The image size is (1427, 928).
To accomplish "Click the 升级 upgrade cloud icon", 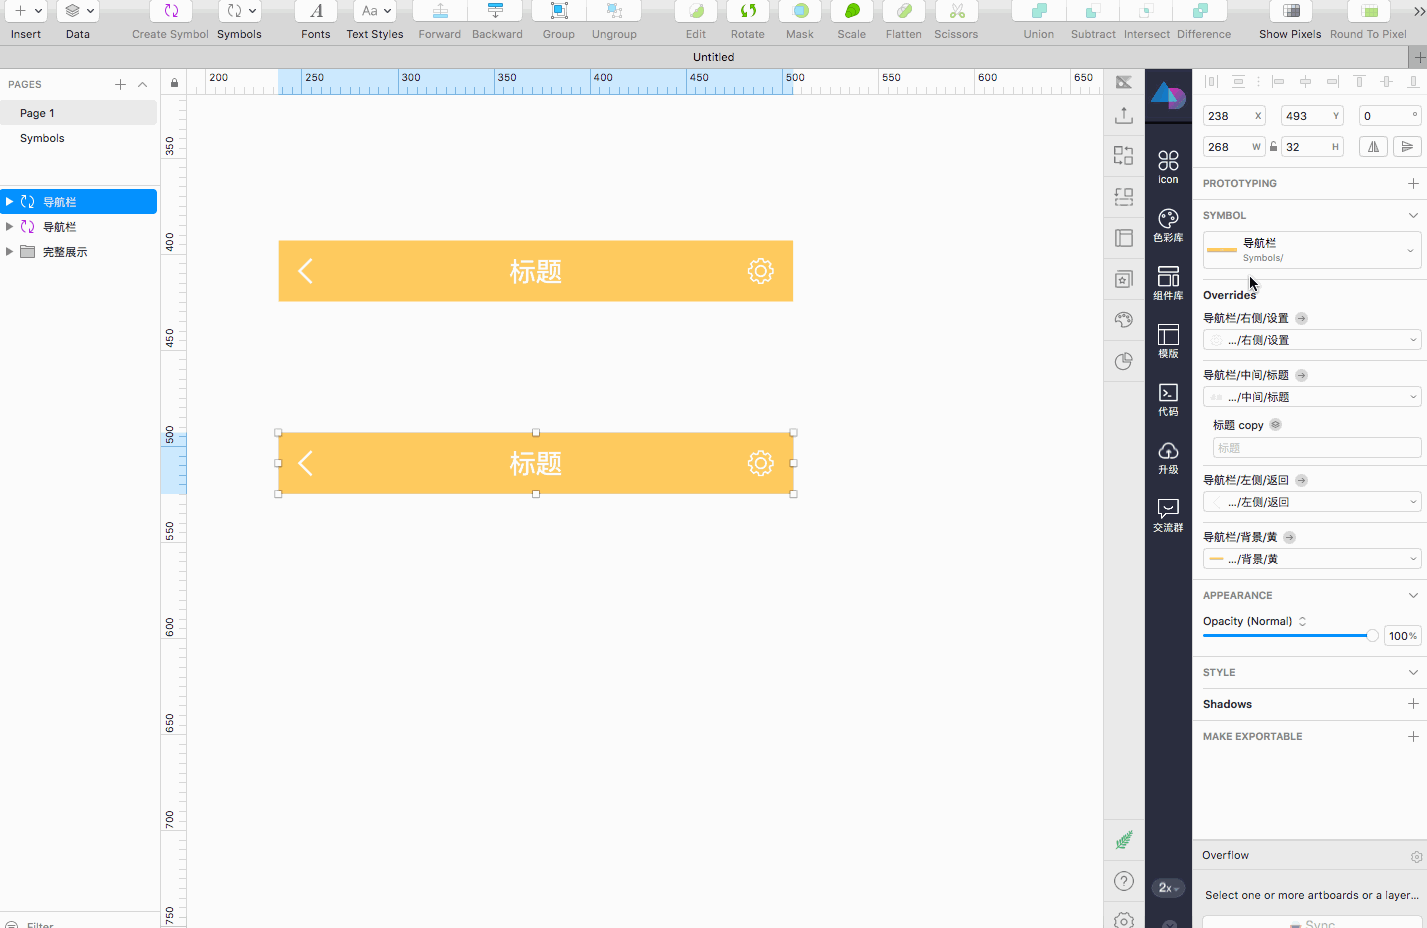I will coord(1168,457).
